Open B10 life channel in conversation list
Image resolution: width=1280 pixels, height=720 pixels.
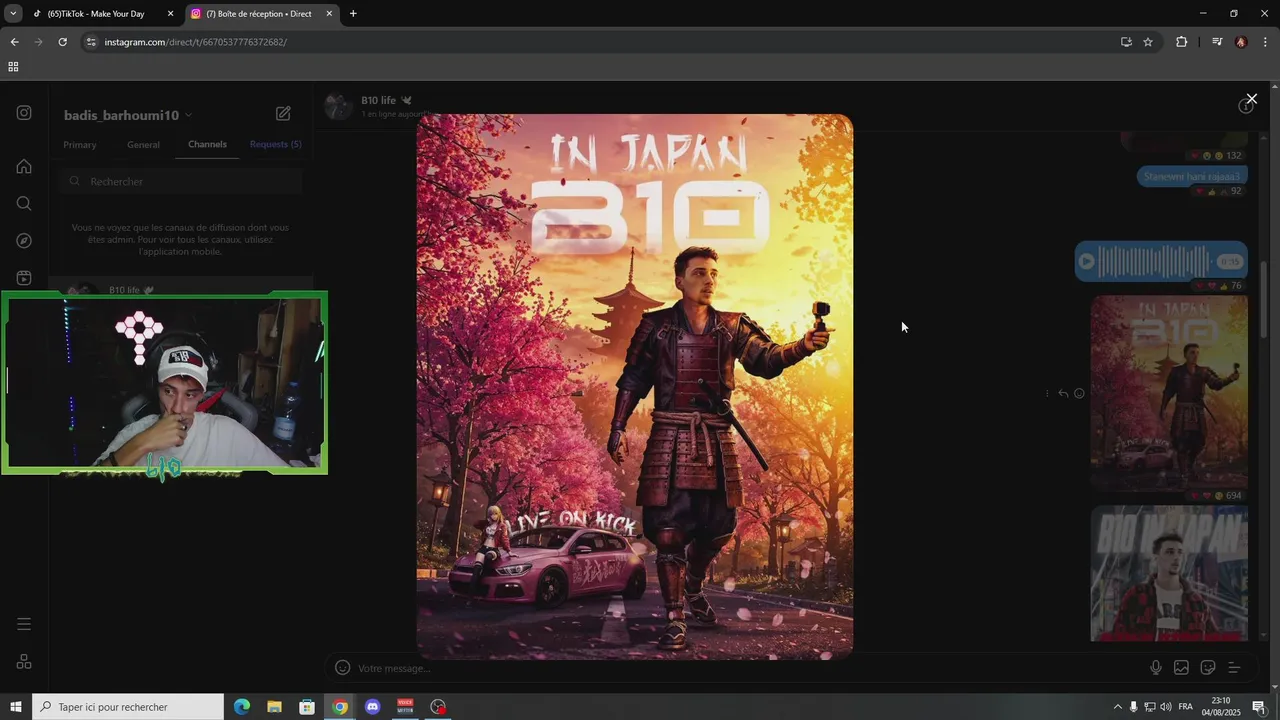point(181,290)
